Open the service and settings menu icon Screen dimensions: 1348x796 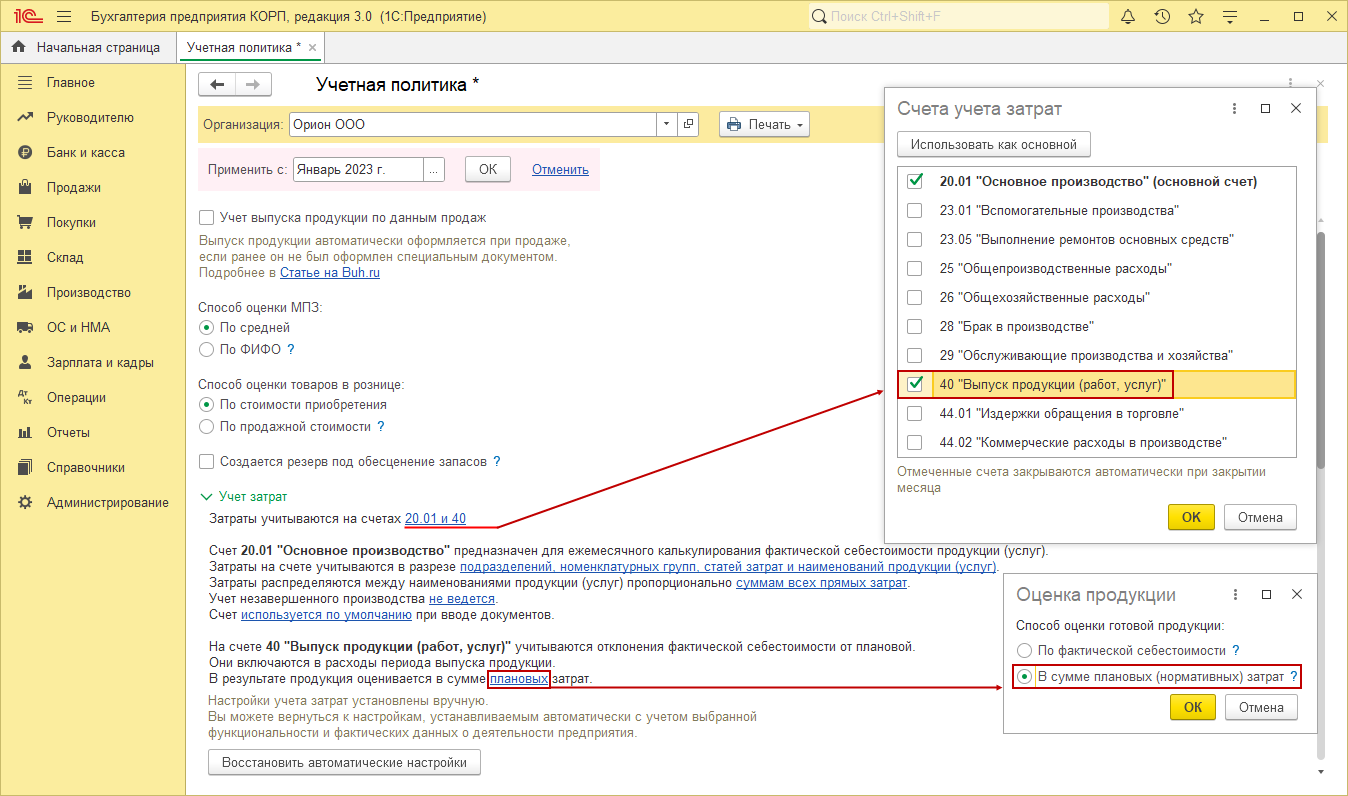click(x=1231, y=17)
